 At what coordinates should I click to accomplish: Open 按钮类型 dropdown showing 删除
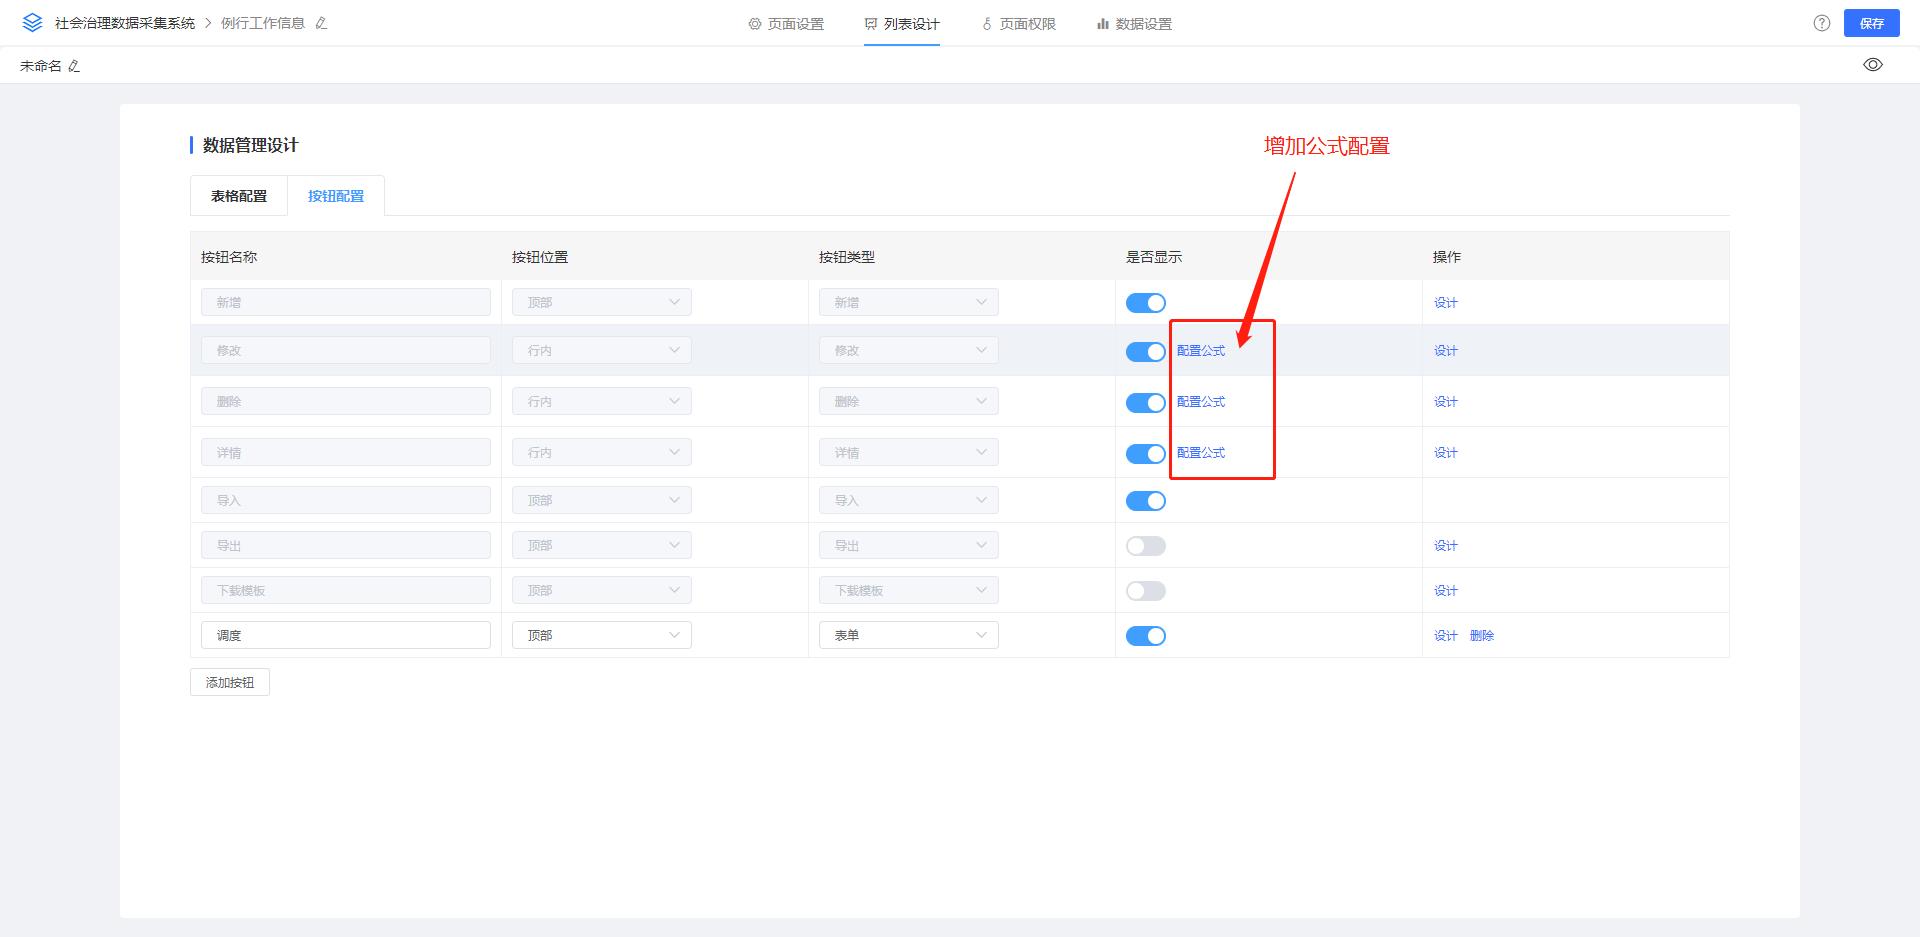point(909,401)
